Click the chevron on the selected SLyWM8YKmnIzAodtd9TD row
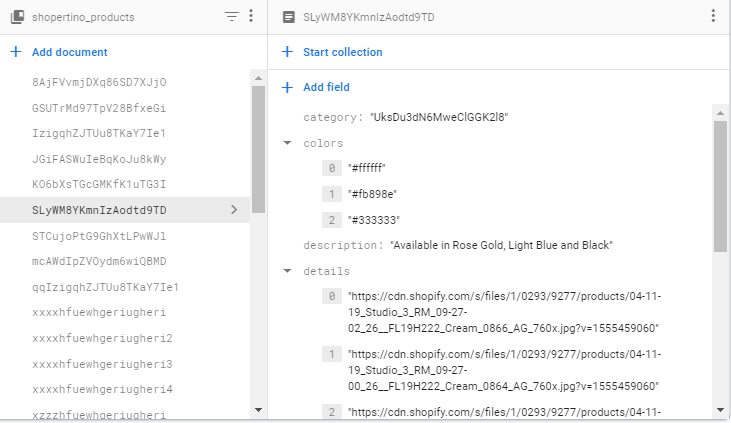This screenshot has width=731, height=423. tap(234, 210)
